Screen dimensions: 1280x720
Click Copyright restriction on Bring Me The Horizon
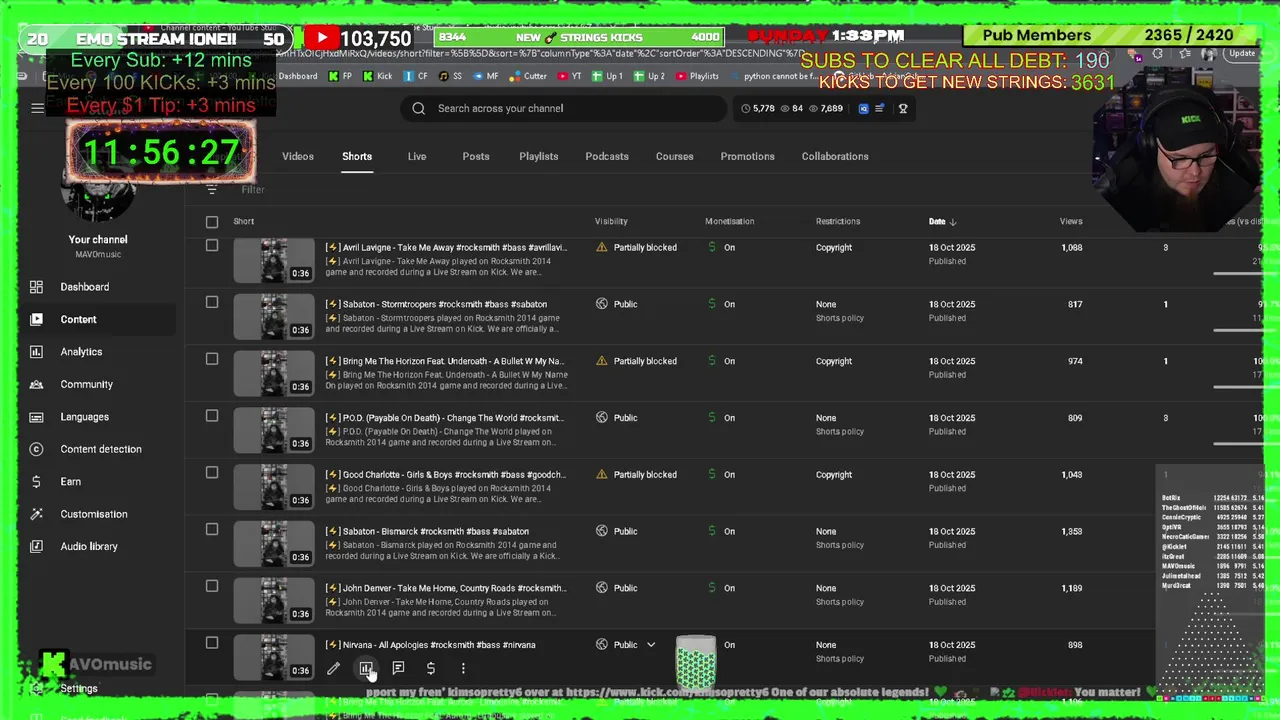[x=834, y=361]
